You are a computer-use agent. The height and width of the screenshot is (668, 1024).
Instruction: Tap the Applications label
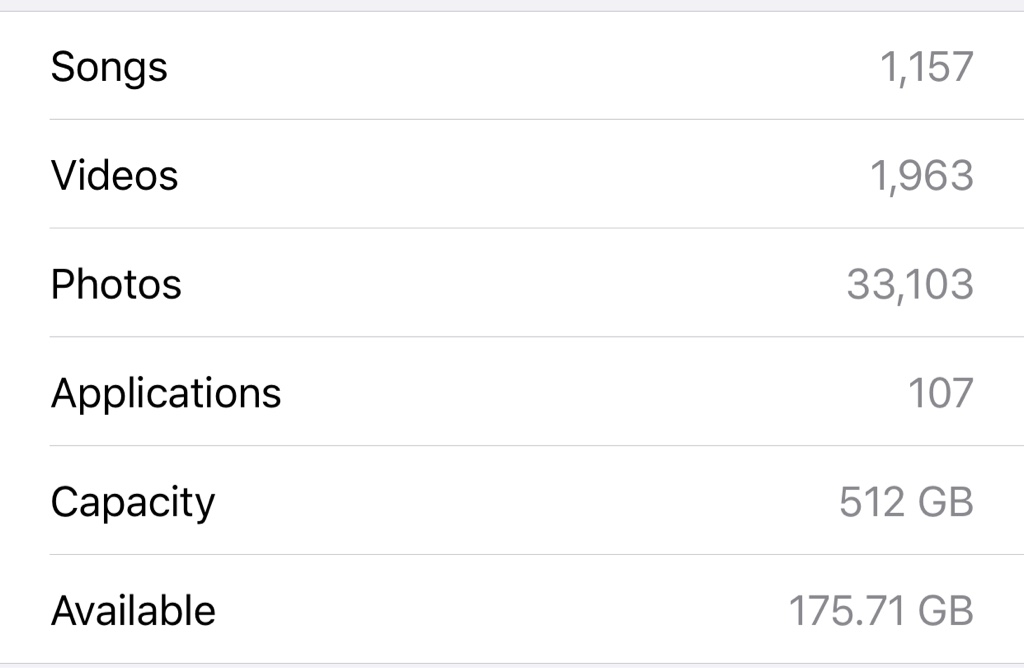pyautogui.click(x=166, y=394)
